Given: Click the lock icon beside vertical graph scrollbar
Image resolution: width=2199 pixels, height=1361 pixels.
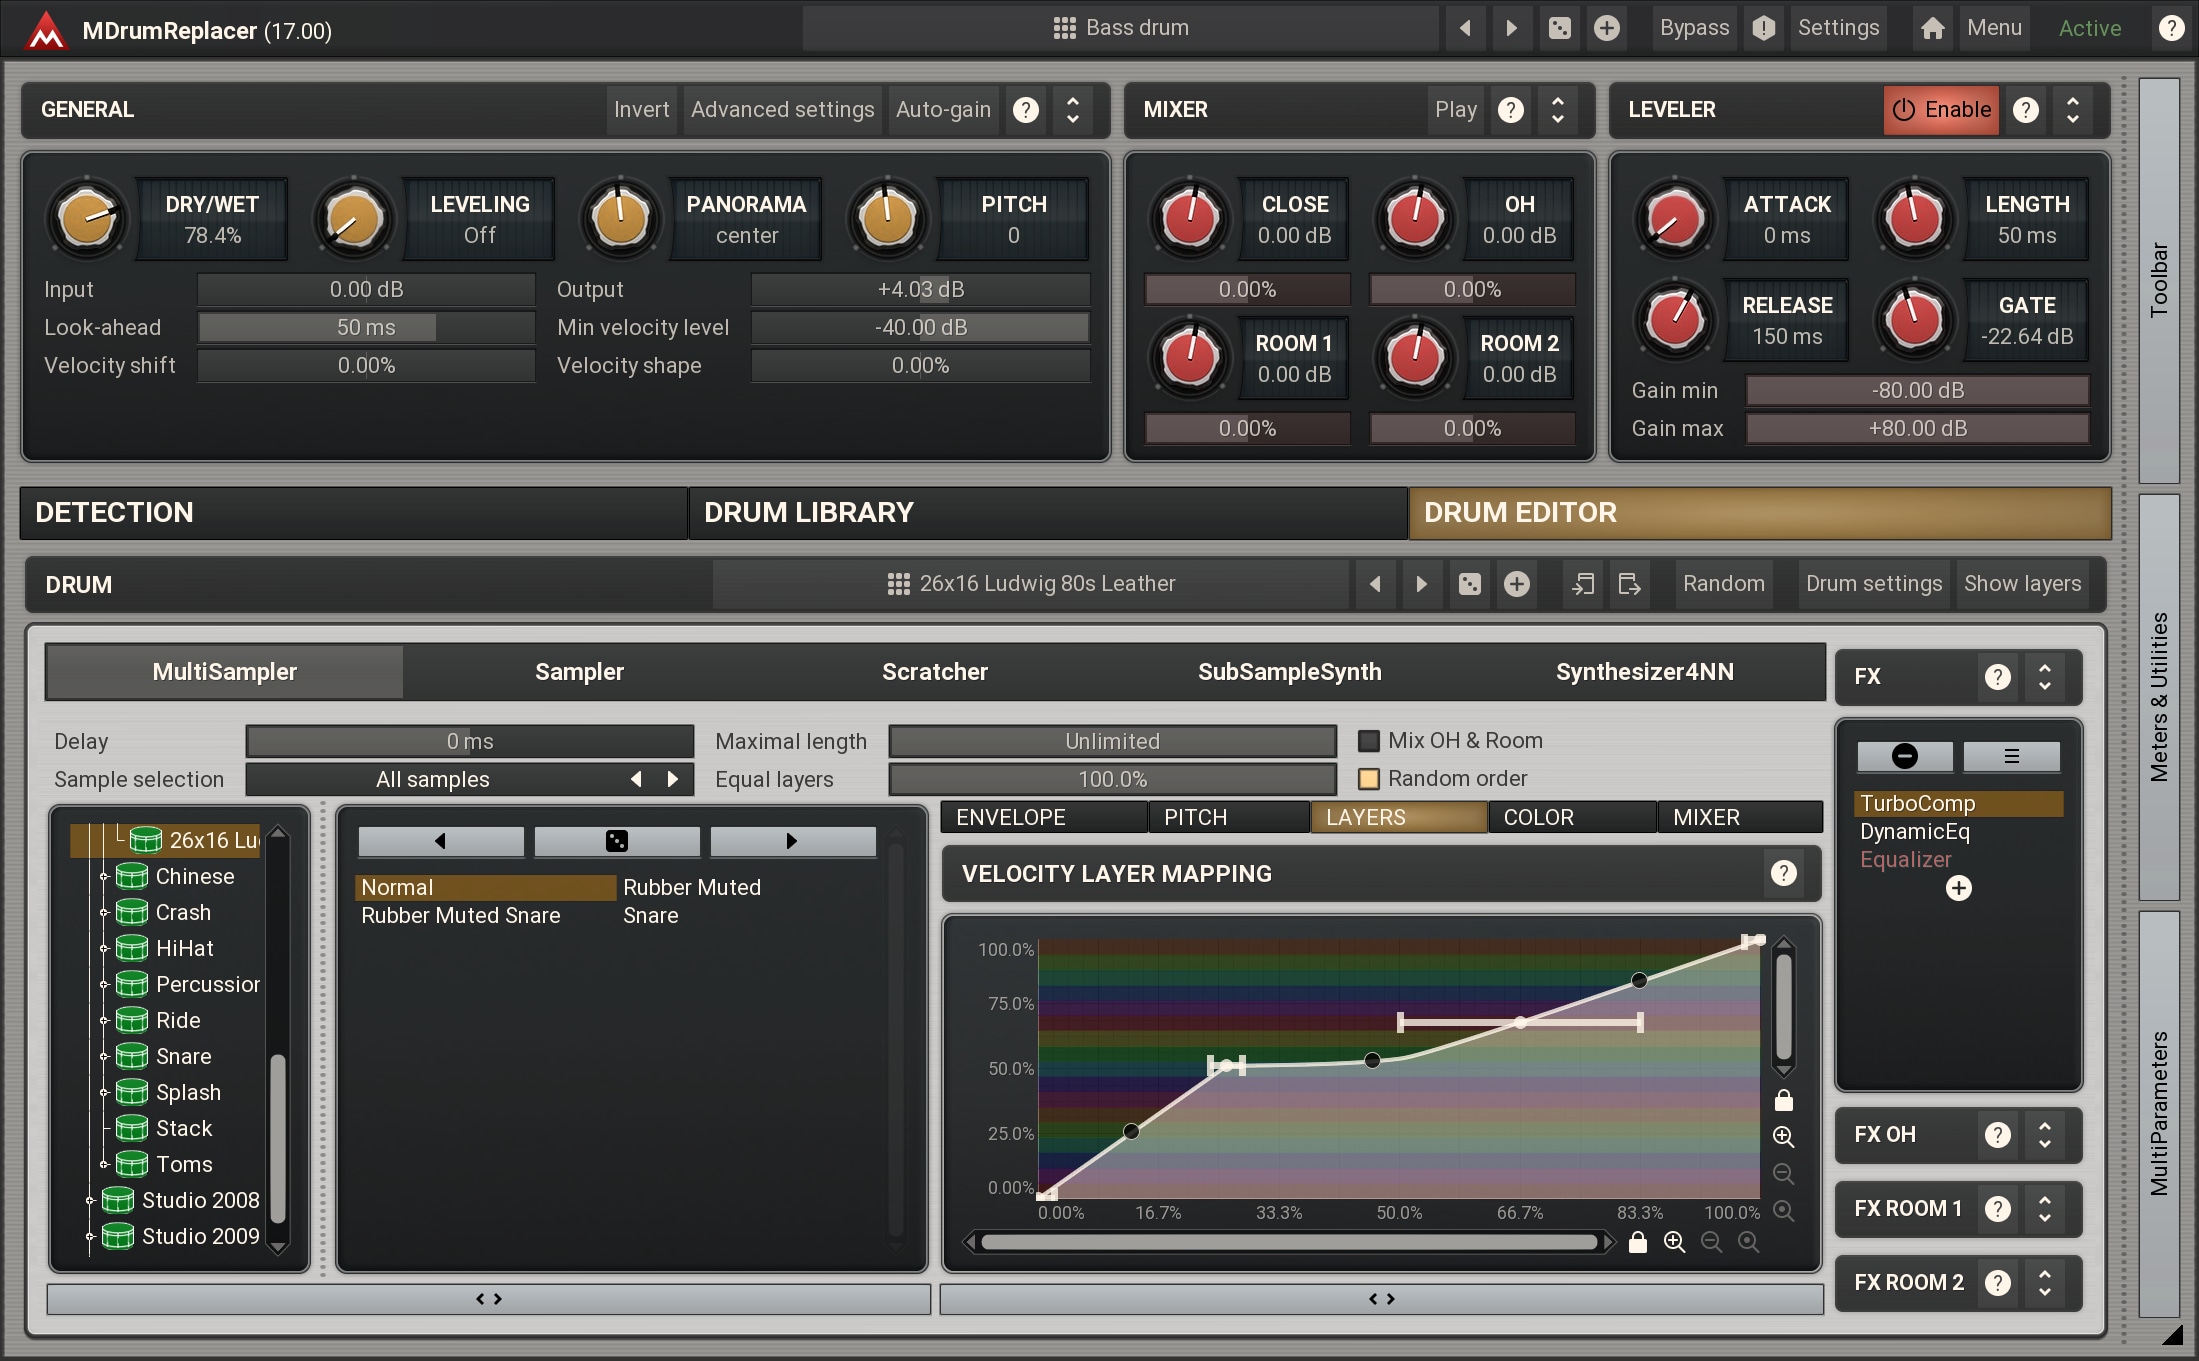Looking at the screenshot, I should pyautogui.click(x=1783, y=1101).
